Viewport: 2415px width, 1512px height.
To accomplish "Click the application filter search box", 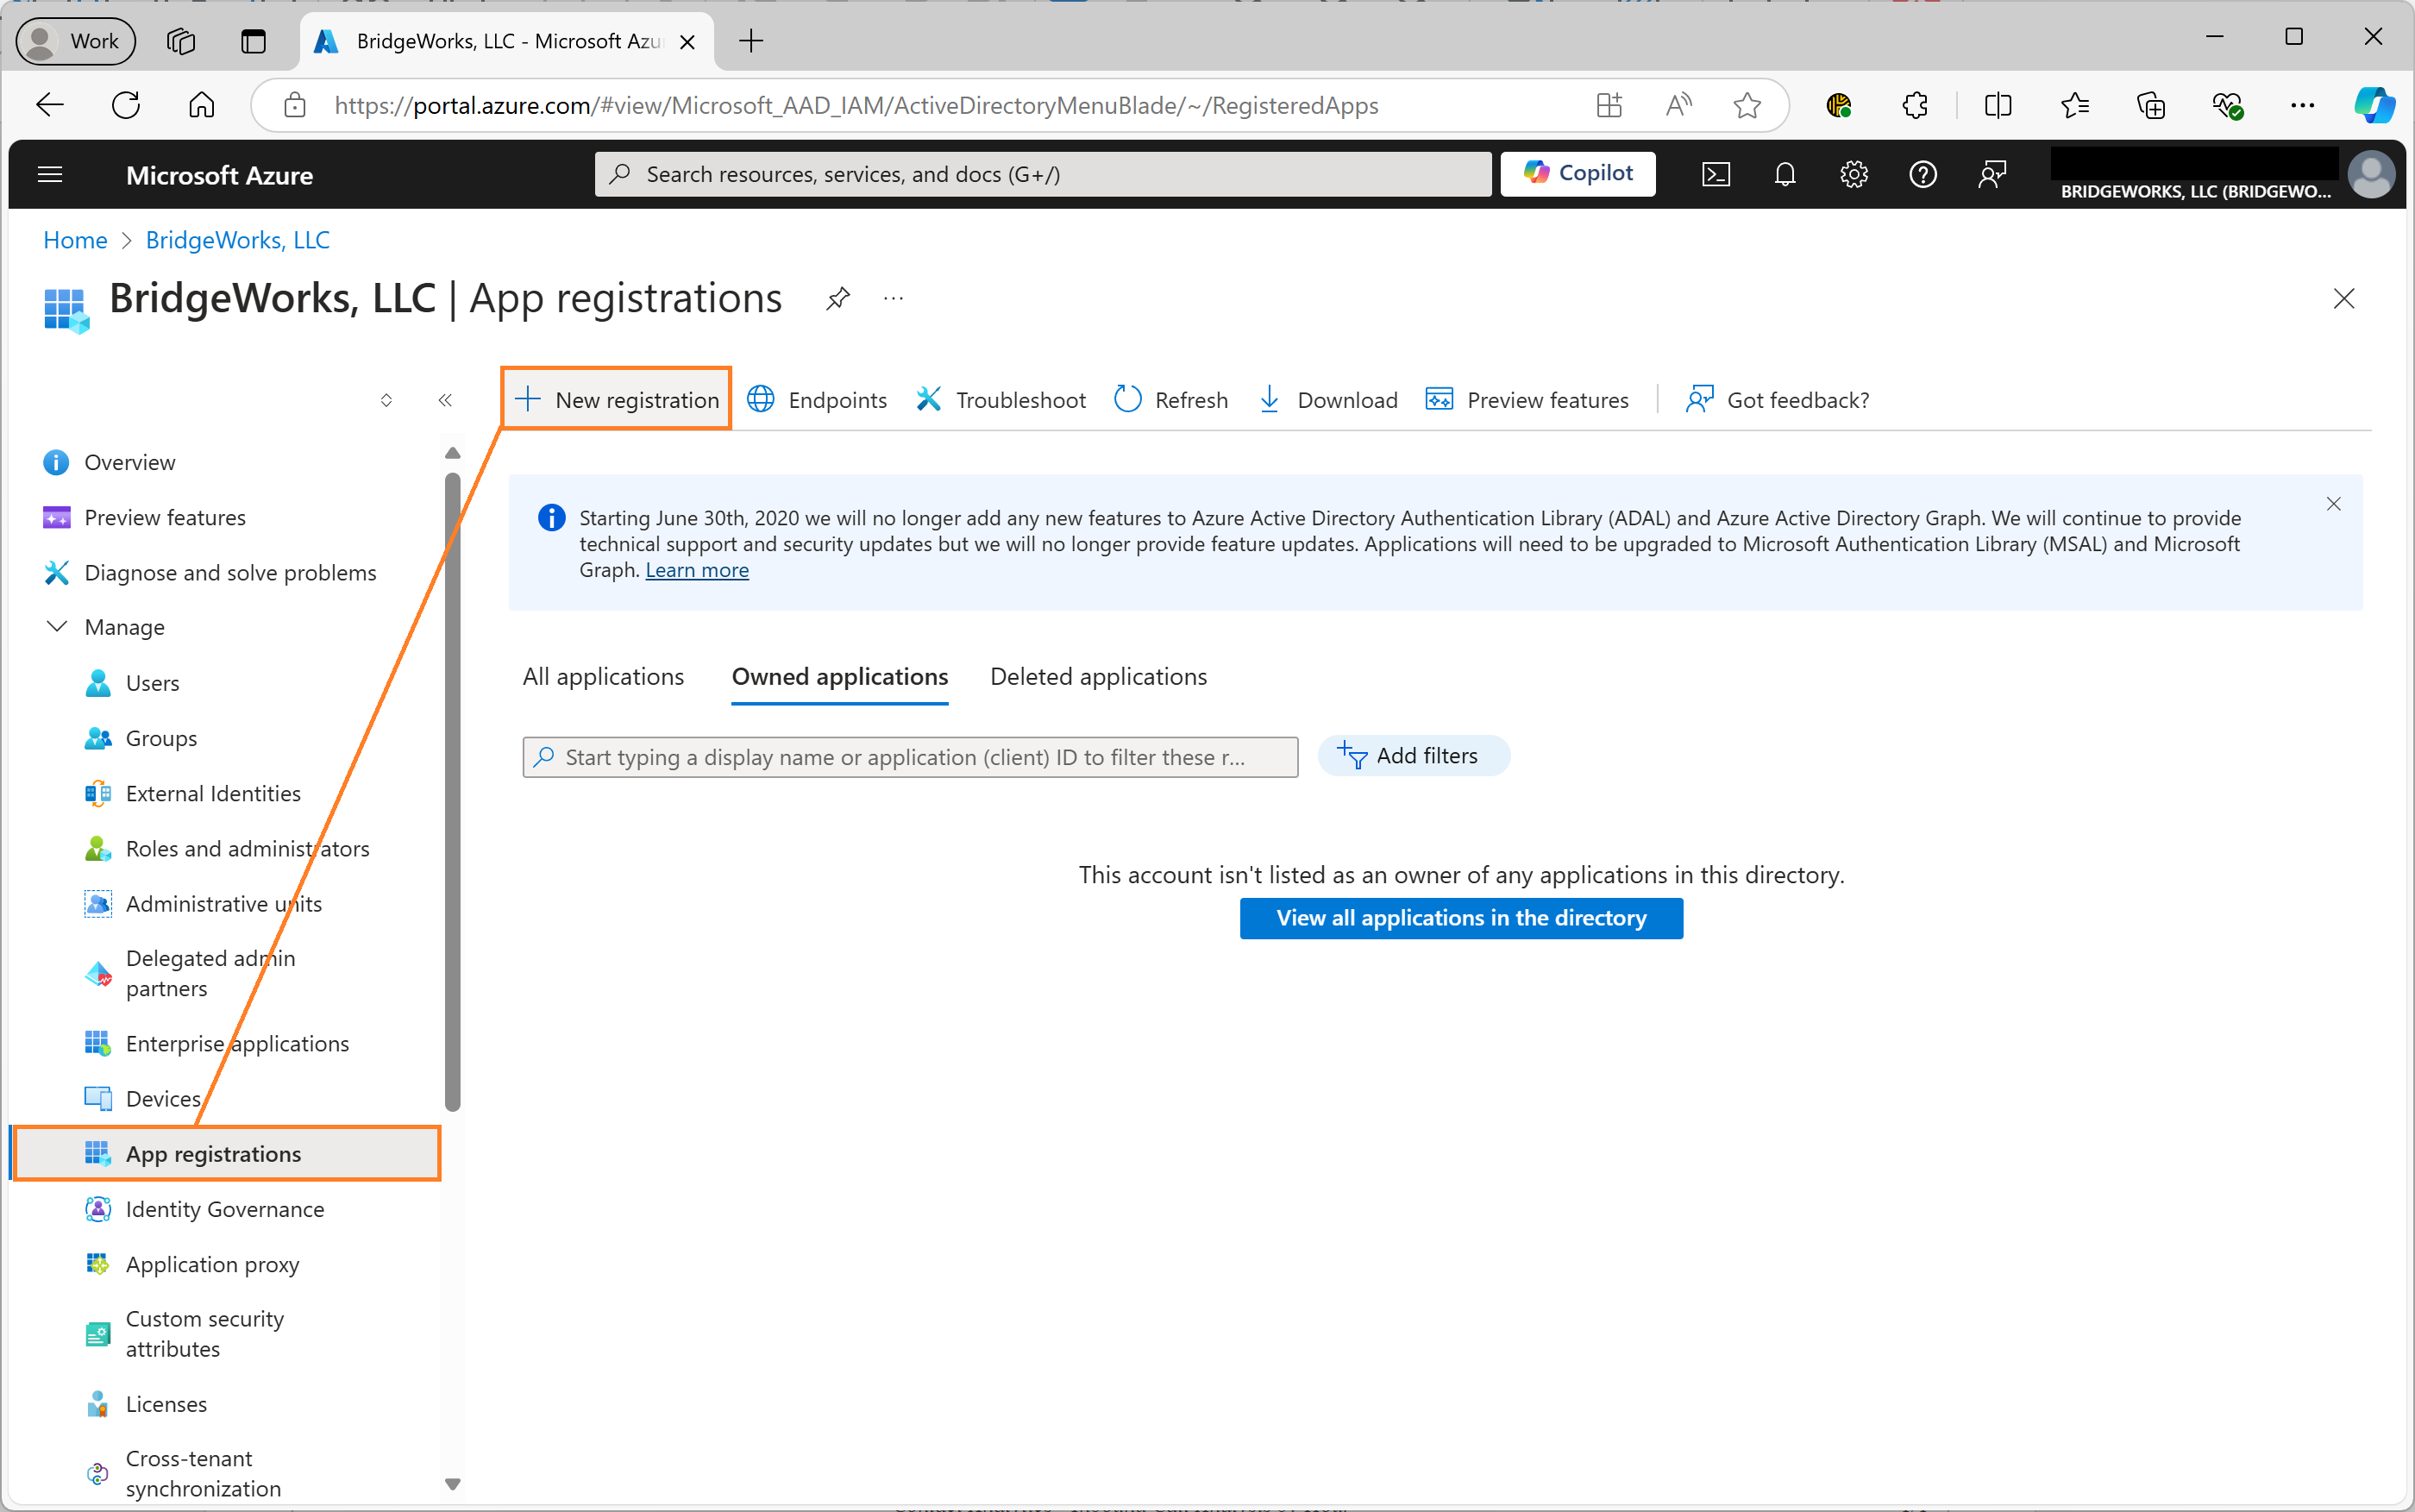I will (x=910, y=757).
